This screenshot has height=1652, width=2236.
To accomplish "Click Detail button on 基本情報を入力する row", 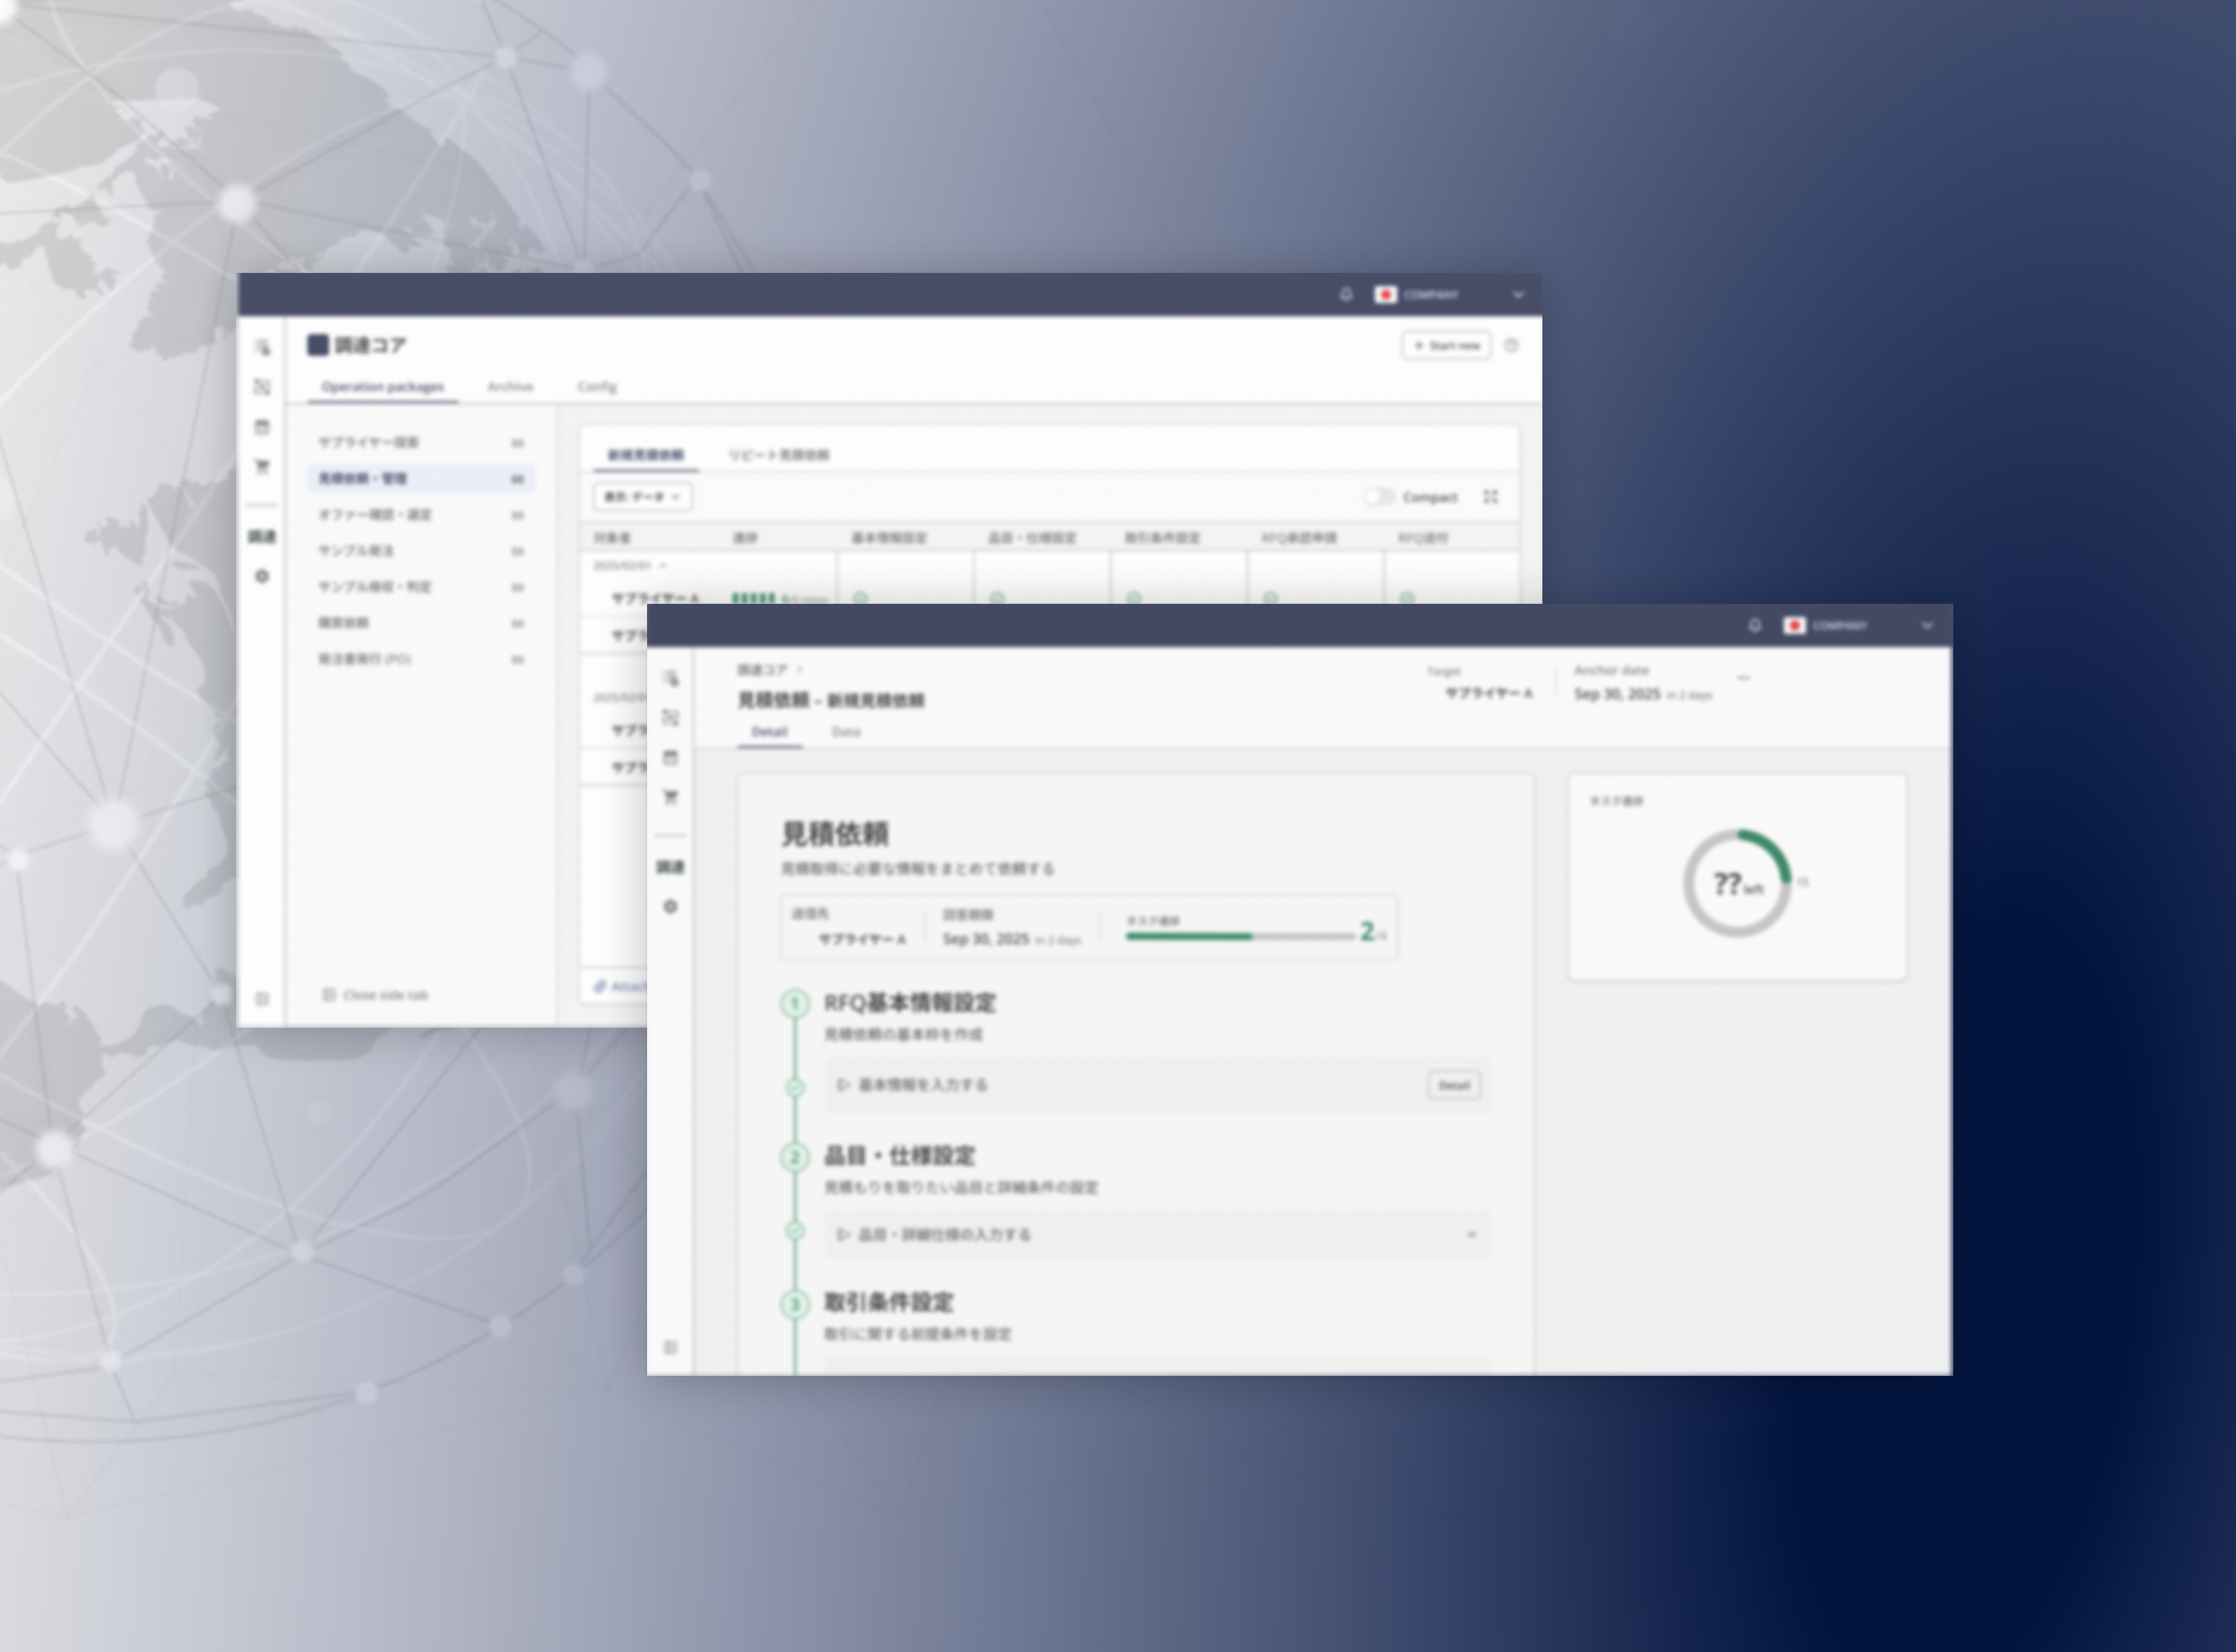I will (x=1453, y=1085).
